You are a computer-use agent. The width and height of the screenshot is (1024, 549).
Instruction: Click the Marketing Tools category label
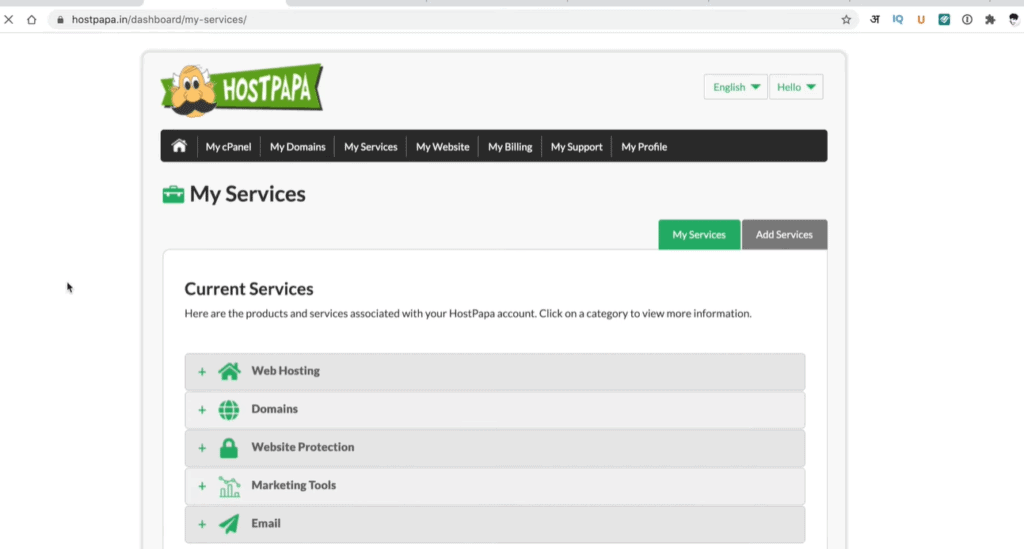294,485
